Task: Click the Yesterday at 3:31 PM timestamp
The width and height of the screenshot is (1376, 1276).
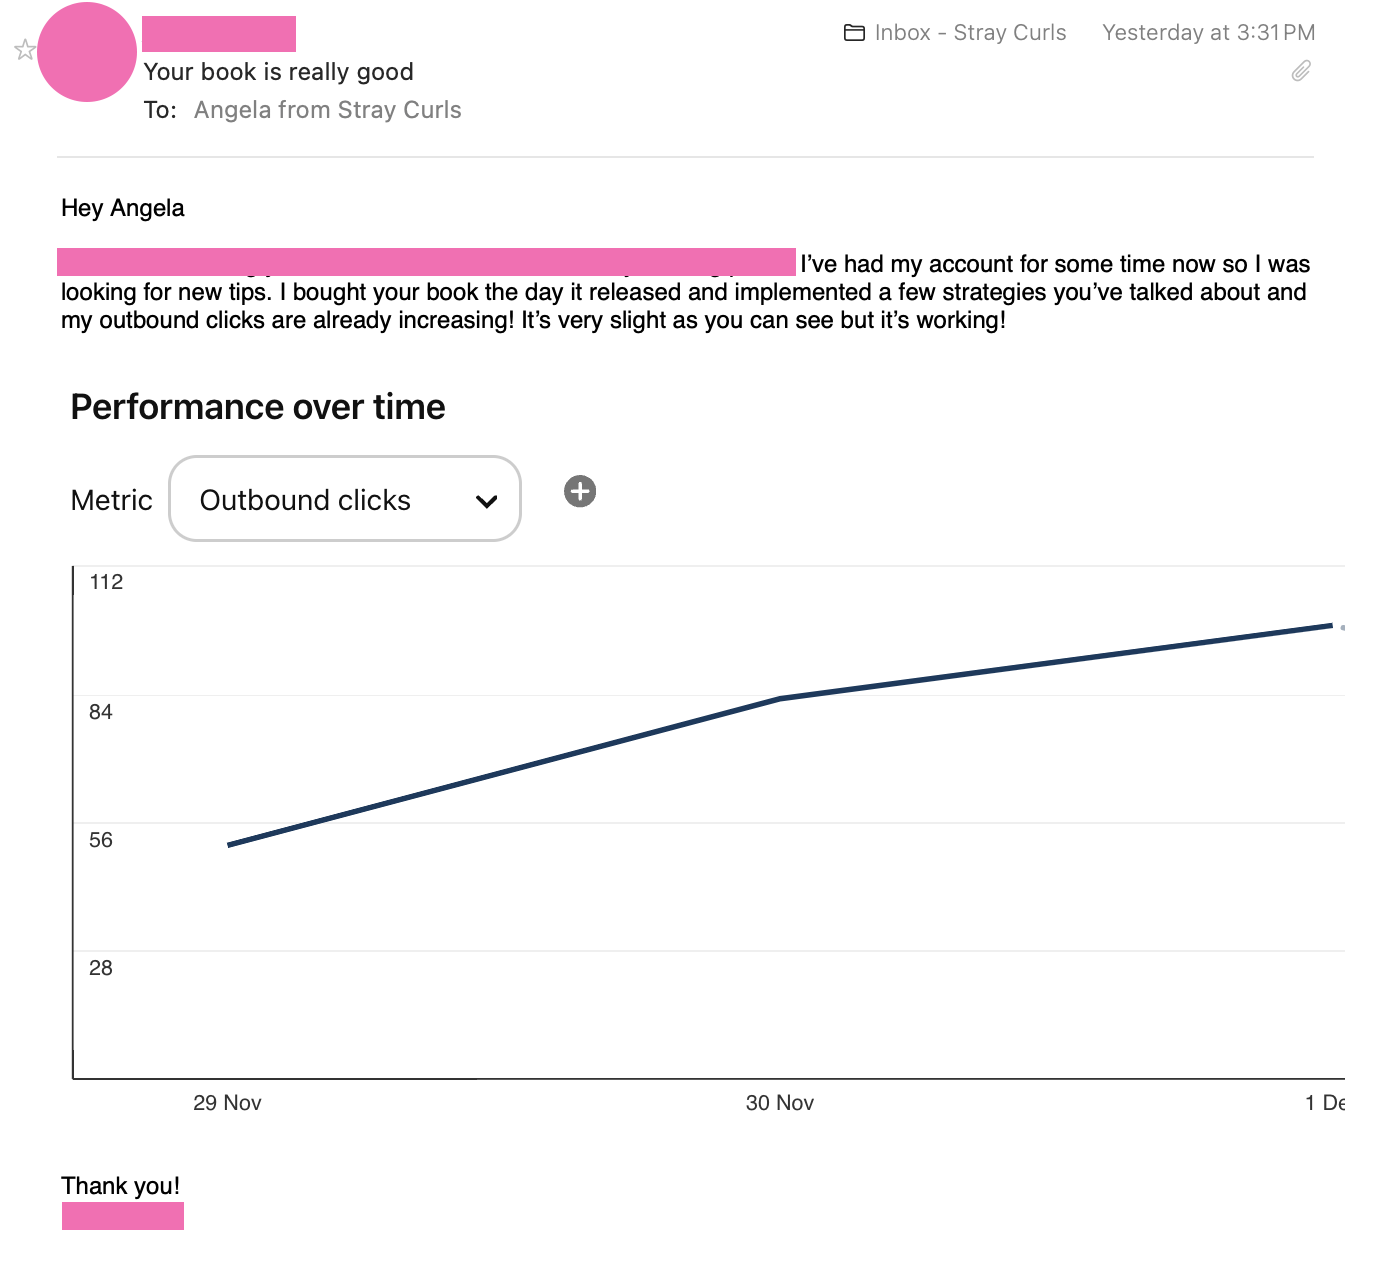Action: [1208, 33]
